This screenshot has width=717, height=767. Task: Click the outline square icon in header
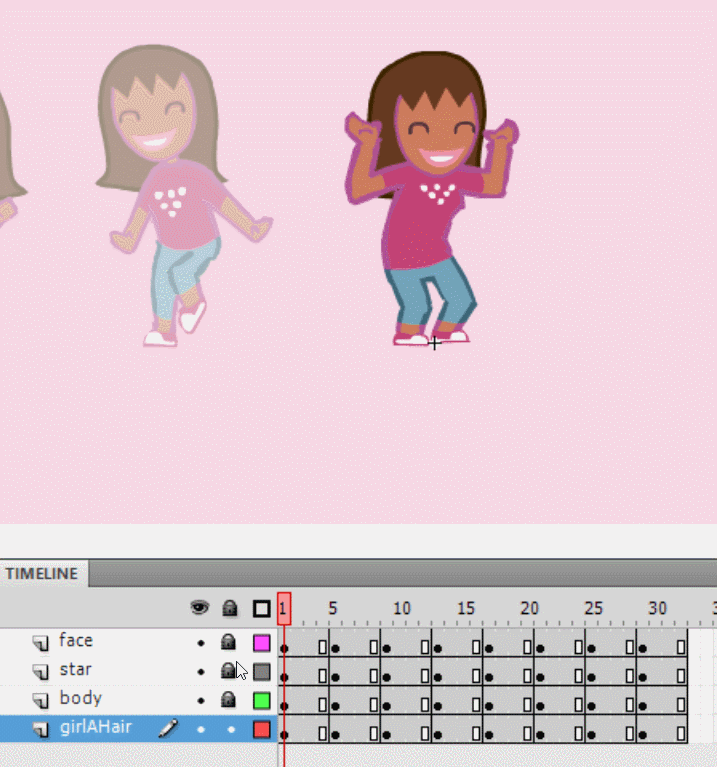point(261,608)
